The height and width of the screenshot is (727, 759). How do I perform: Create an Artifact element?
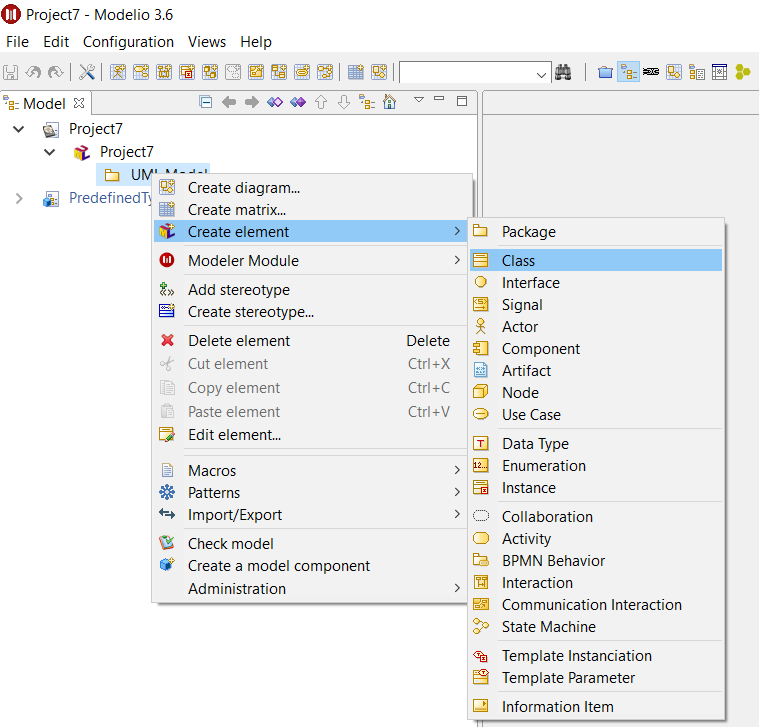coord(596,371)
